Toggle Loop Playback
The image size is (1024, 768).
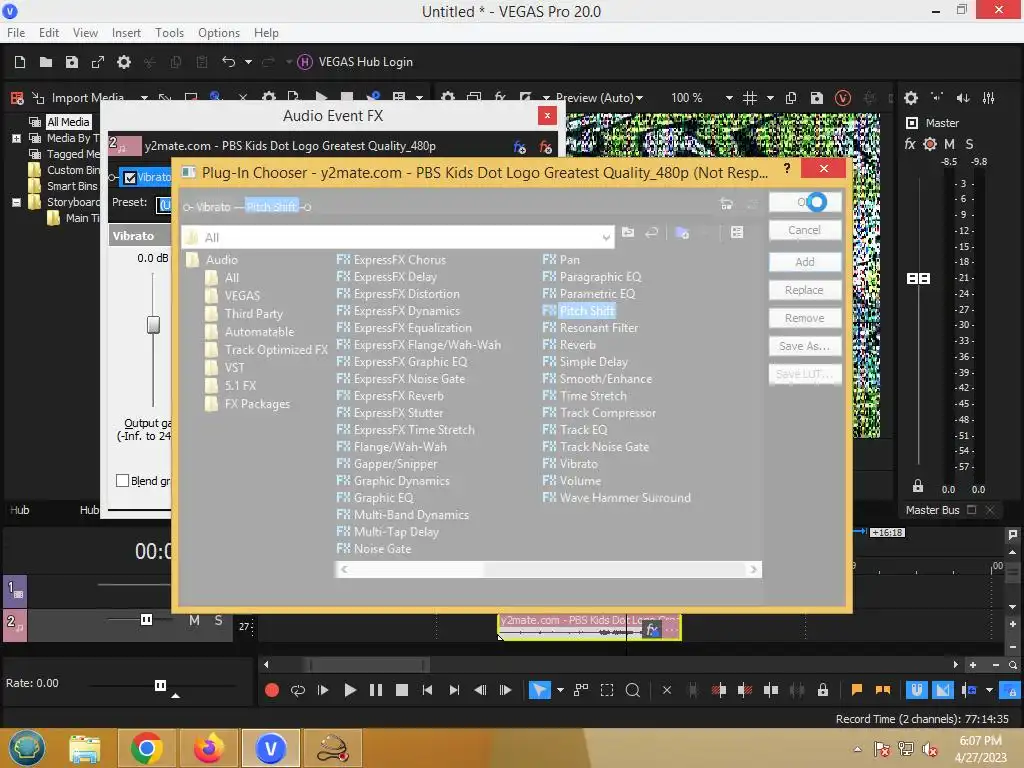coord(298,690)
